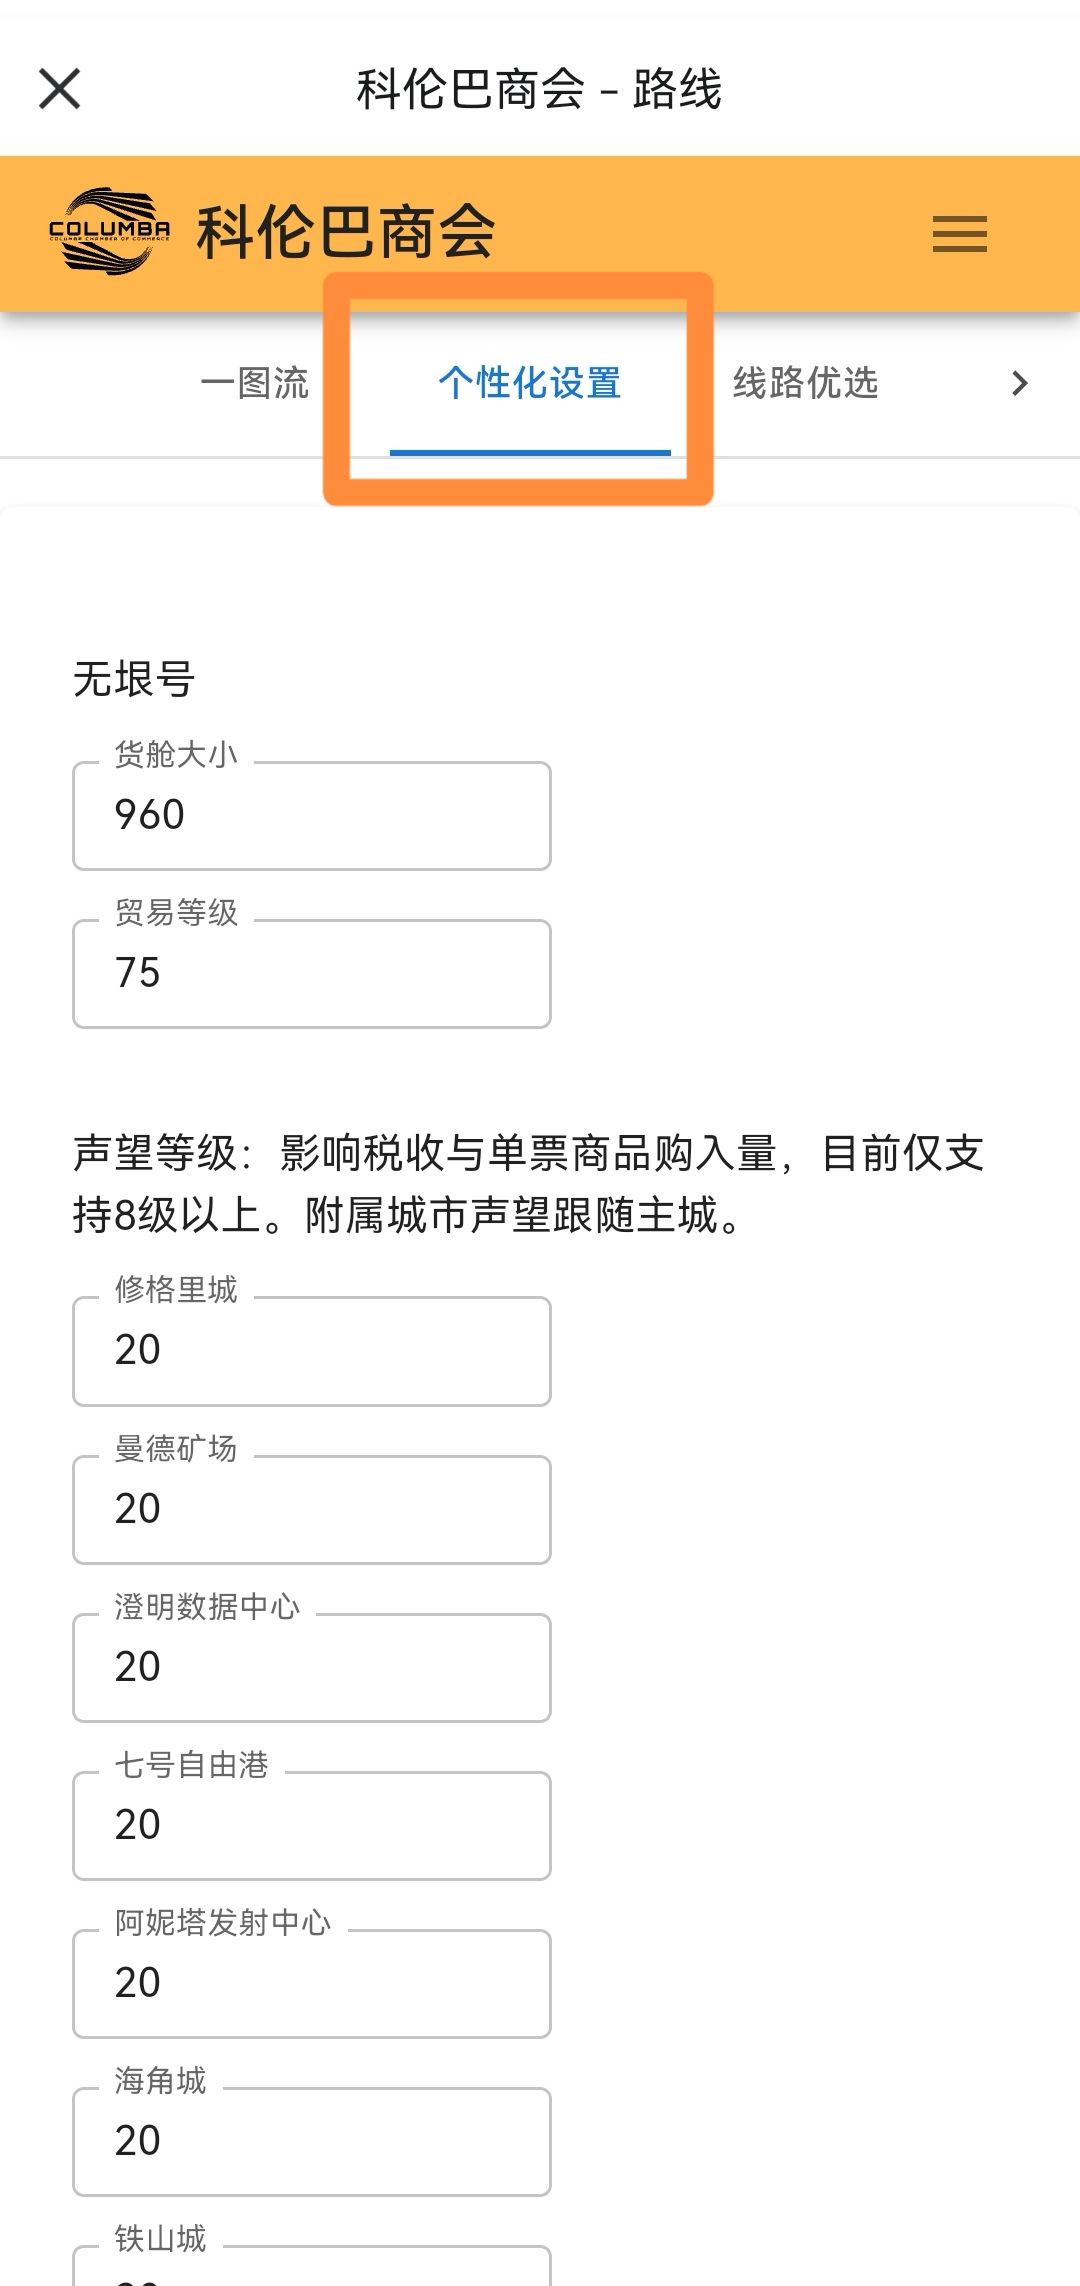Focus the 七号自由港 reputation input
This screenshot has width=1080, height=2286.
[x=311, y=1825]
